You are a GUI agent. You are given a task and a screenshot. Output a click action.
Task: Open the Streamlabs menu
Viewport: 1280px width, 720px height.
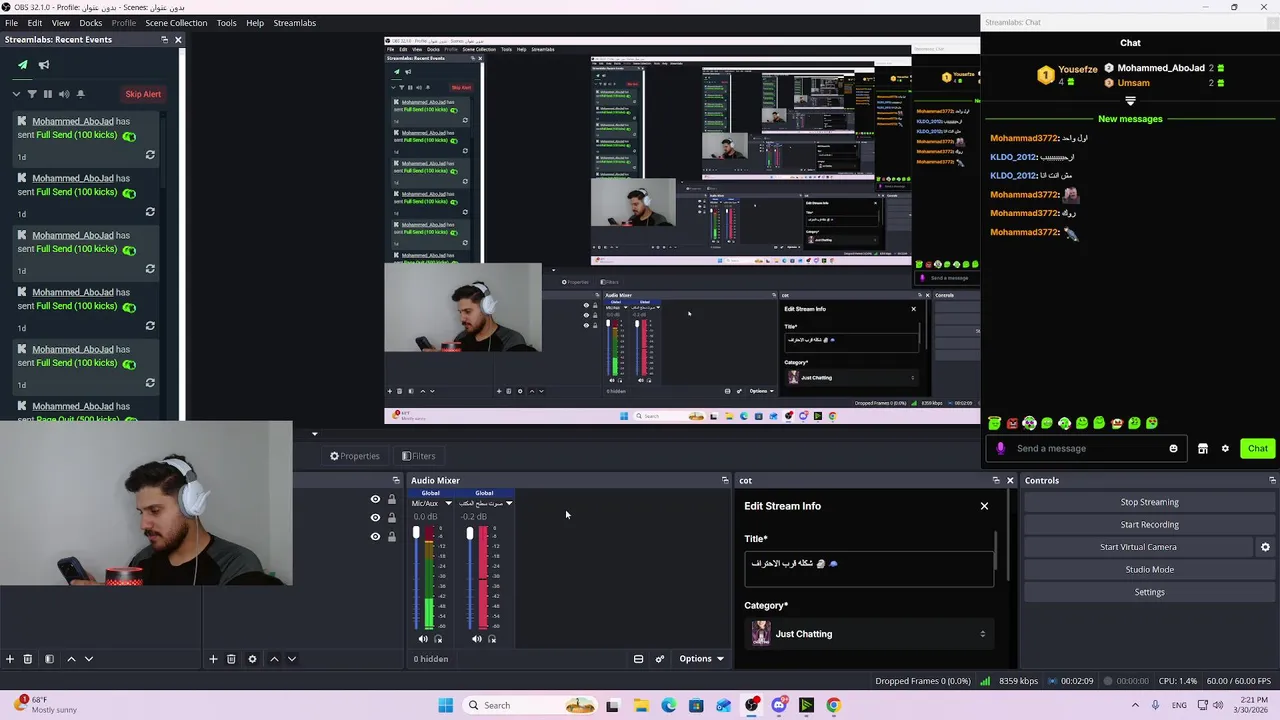tap(294, 23)
